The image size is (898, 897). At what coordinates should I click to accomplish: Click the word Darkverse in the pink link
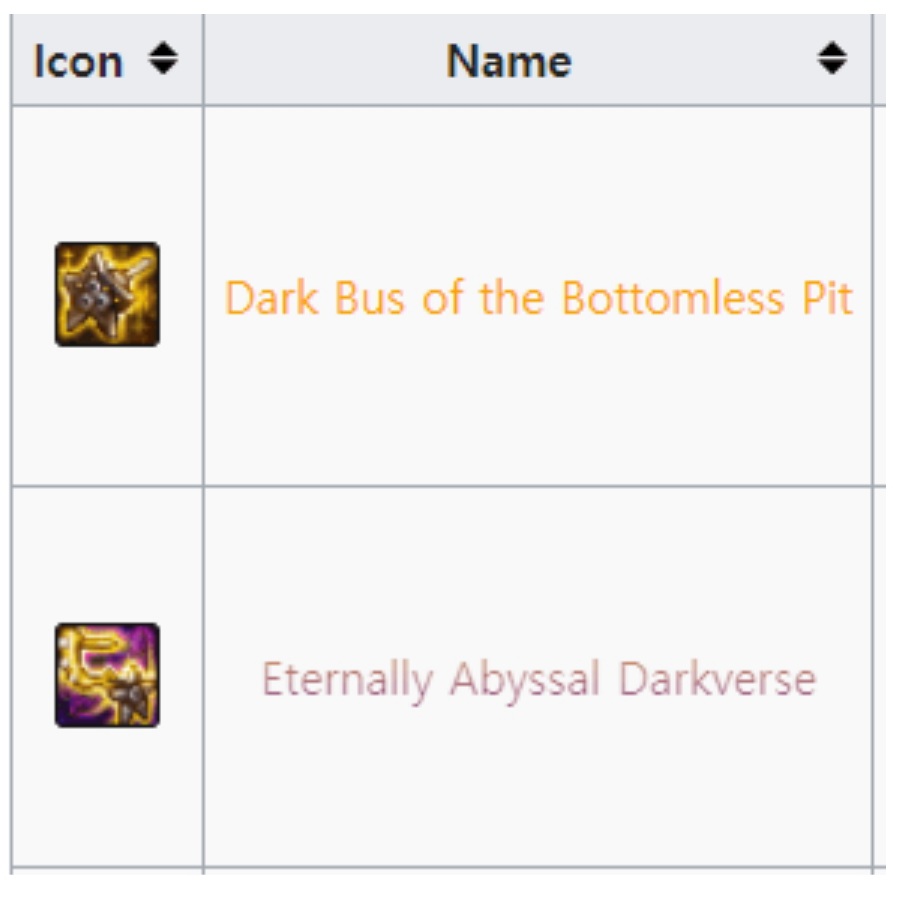coord(718,678)
